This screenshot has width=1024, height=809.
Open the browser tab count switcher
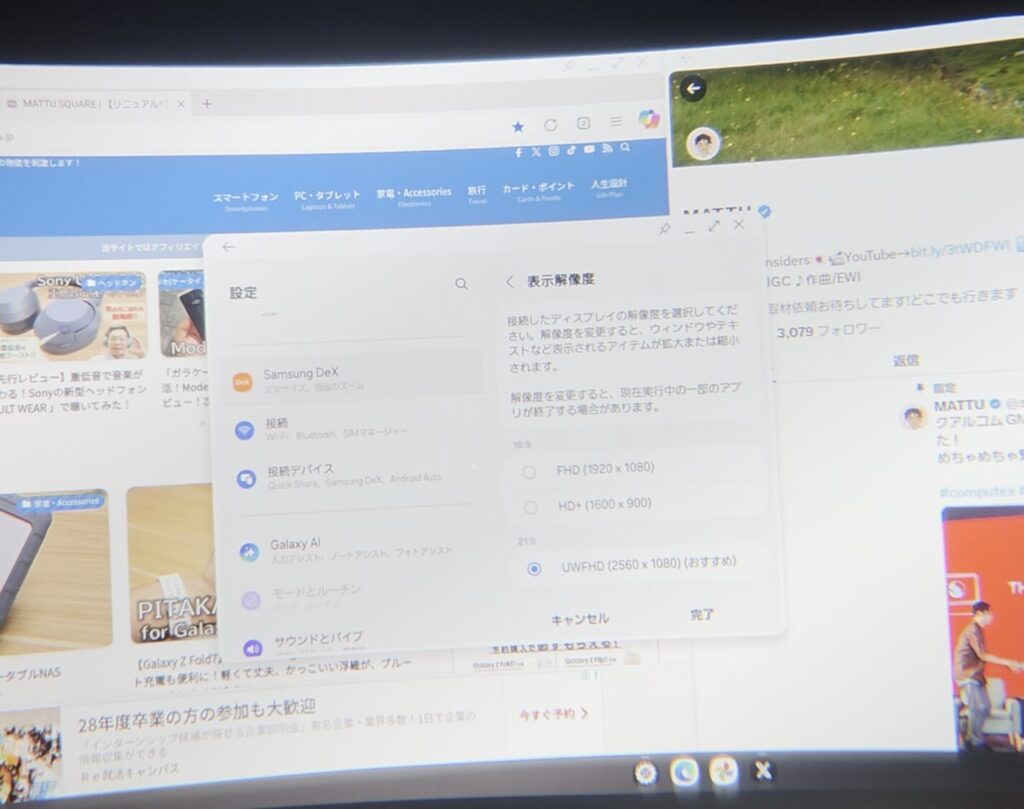point(583,123)
